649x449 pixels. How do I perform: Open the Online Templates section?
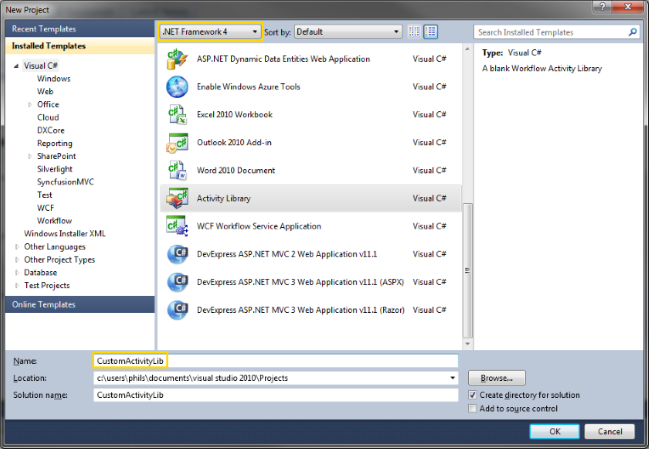pos(79,305)
